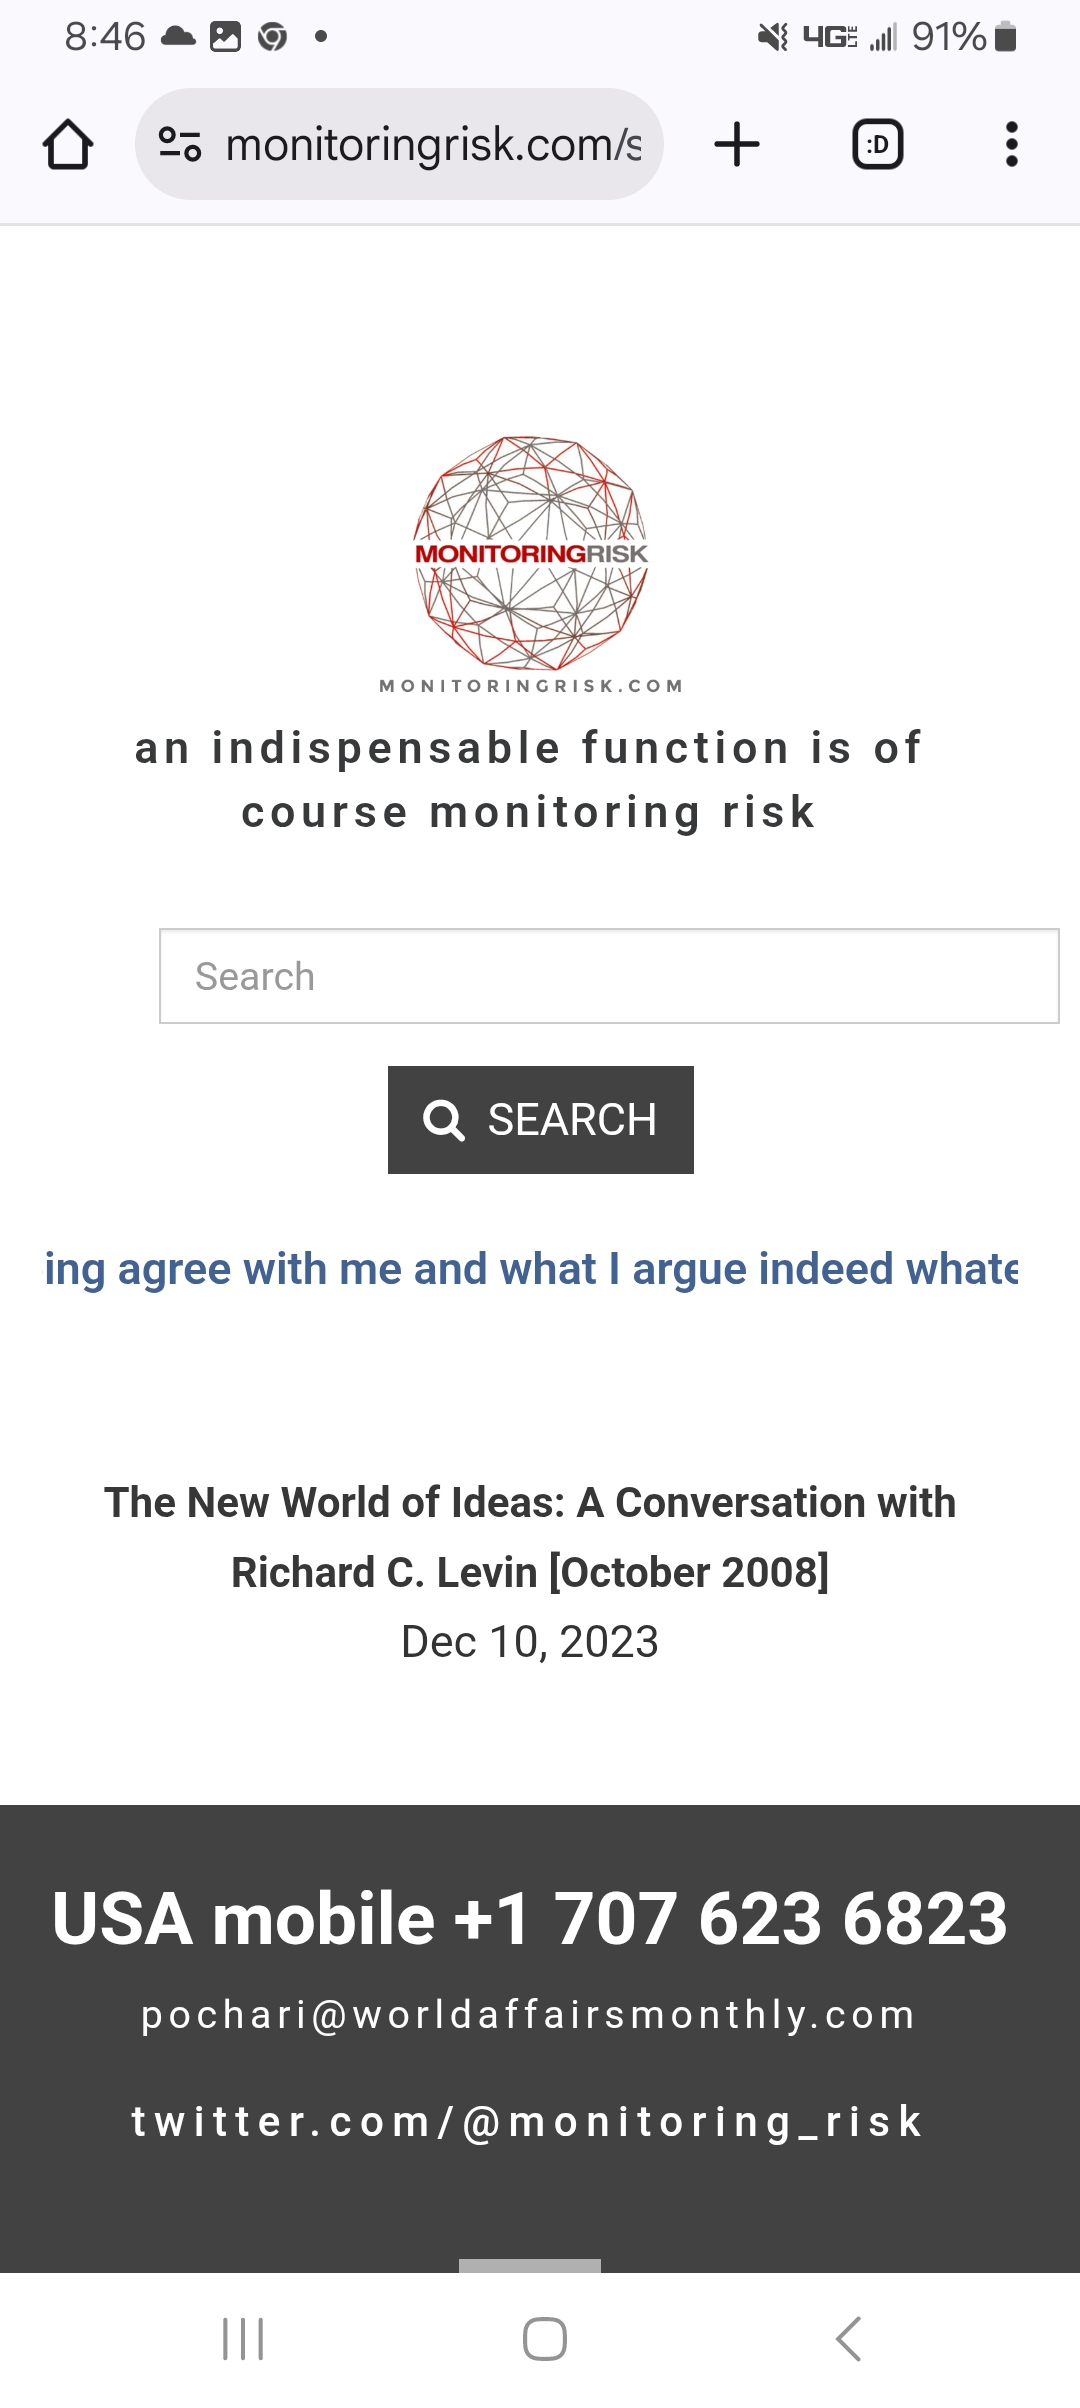Tap the magnifying glass in Search button

click(x=443, y=1120)
